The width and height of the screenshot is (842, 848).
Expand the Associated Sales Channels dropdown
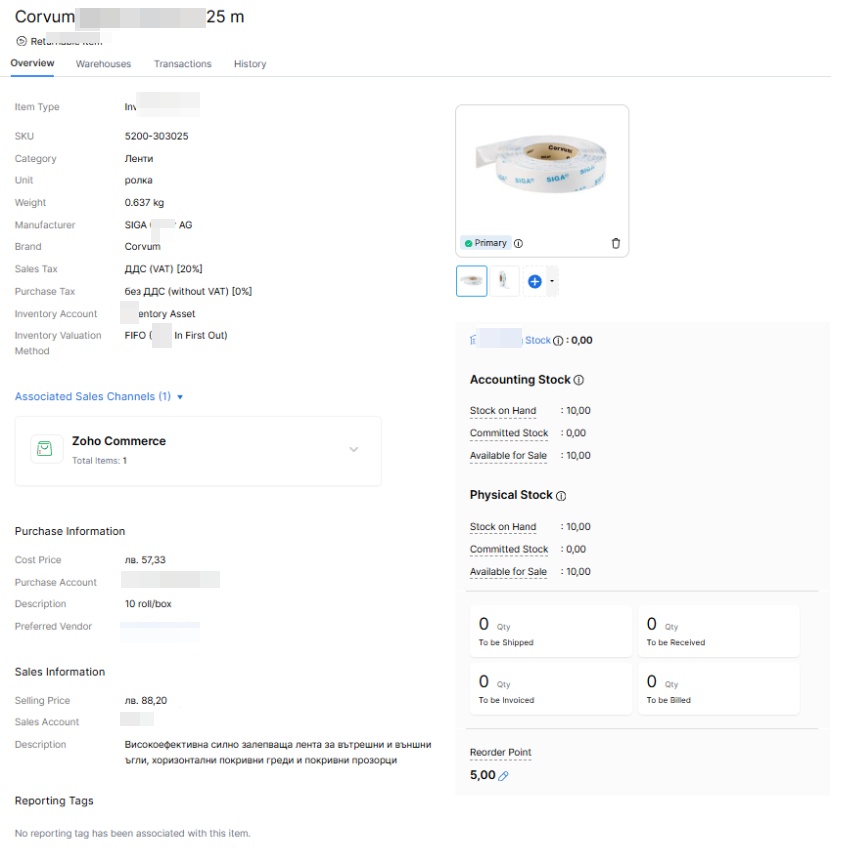click(x=177, y=396)
